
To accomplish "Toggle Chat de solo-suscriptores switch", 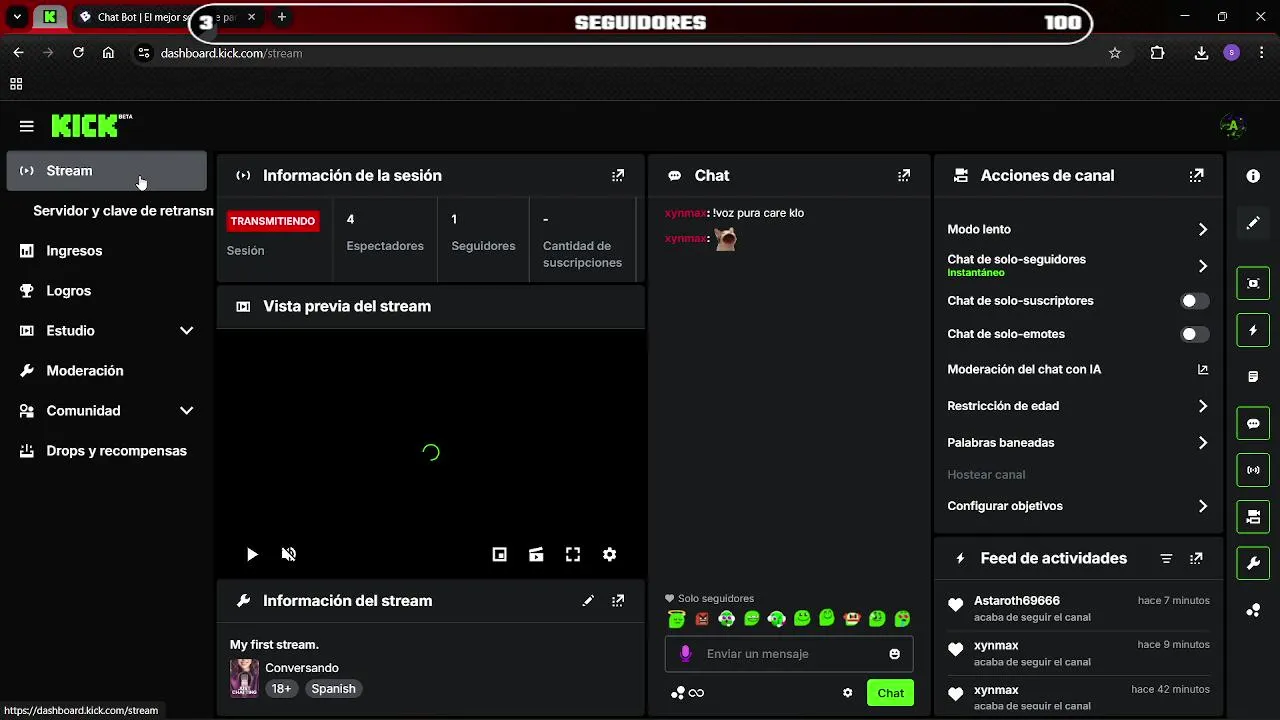I will coord(1194,301).
